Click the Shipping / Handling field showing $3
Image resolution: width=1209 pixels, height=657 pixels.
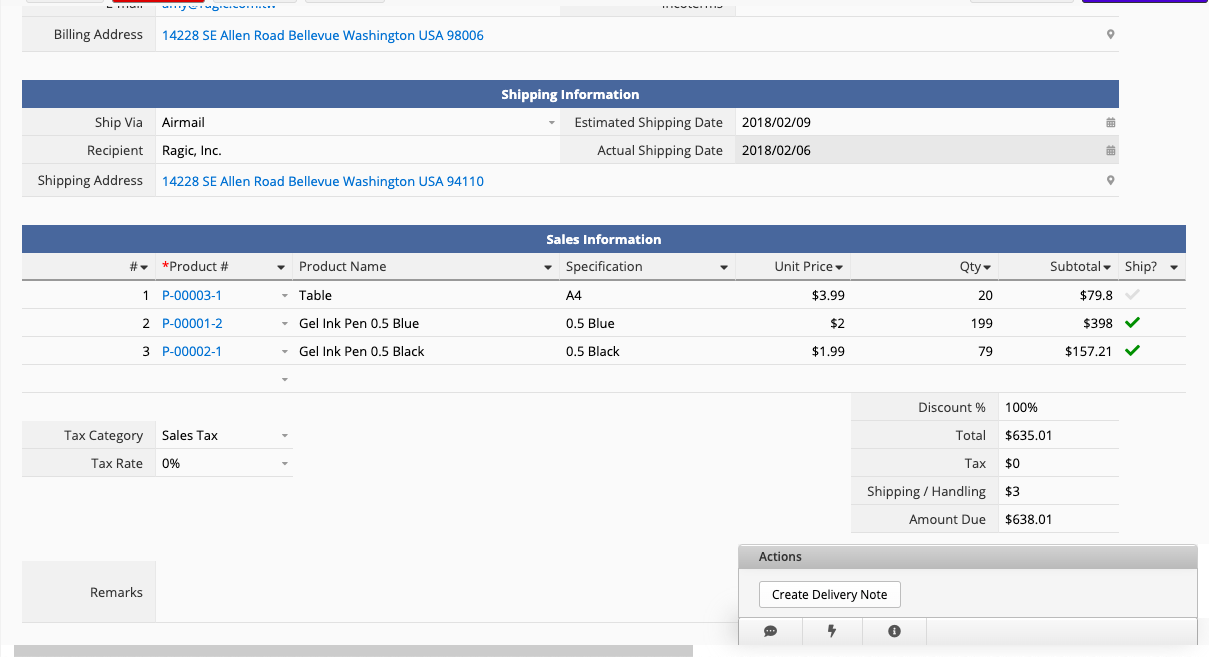tap(1058, 492)
